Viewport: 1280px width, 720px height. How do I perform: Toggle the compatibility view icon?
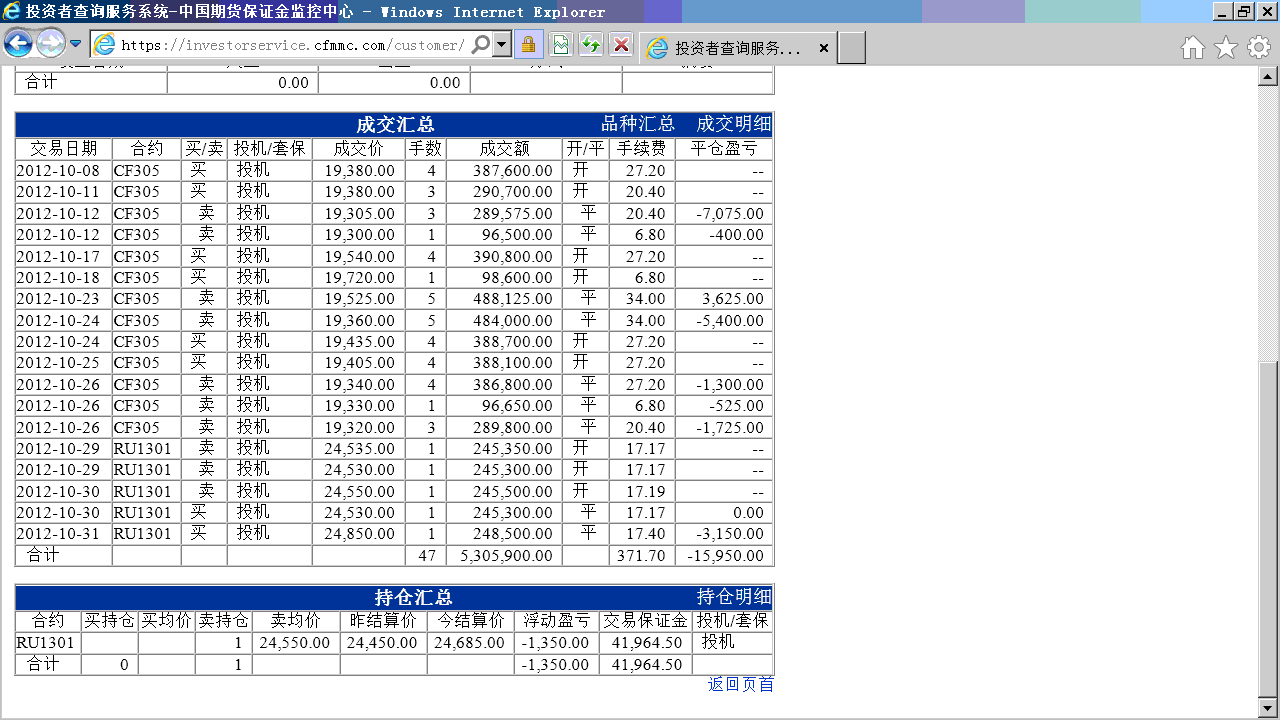point(561,45)
